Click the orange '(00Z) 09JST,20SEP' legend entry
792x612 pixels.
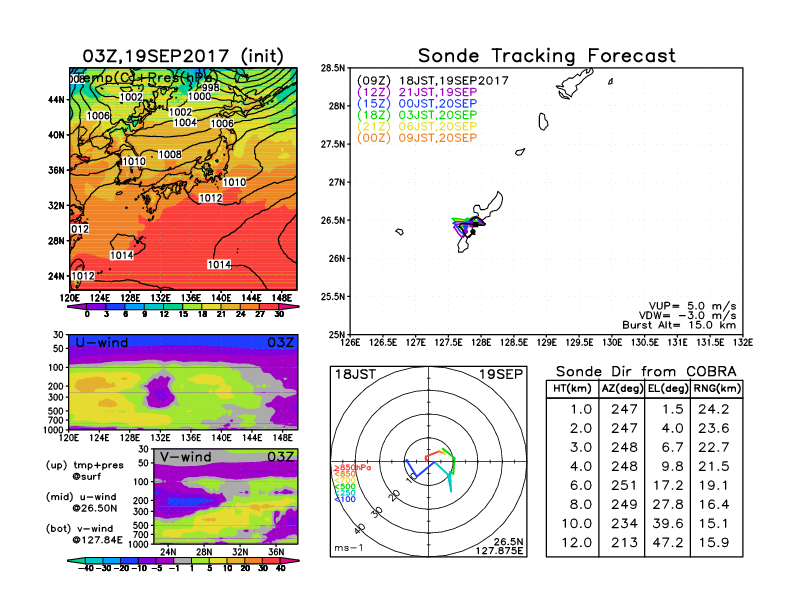(417, 138)
